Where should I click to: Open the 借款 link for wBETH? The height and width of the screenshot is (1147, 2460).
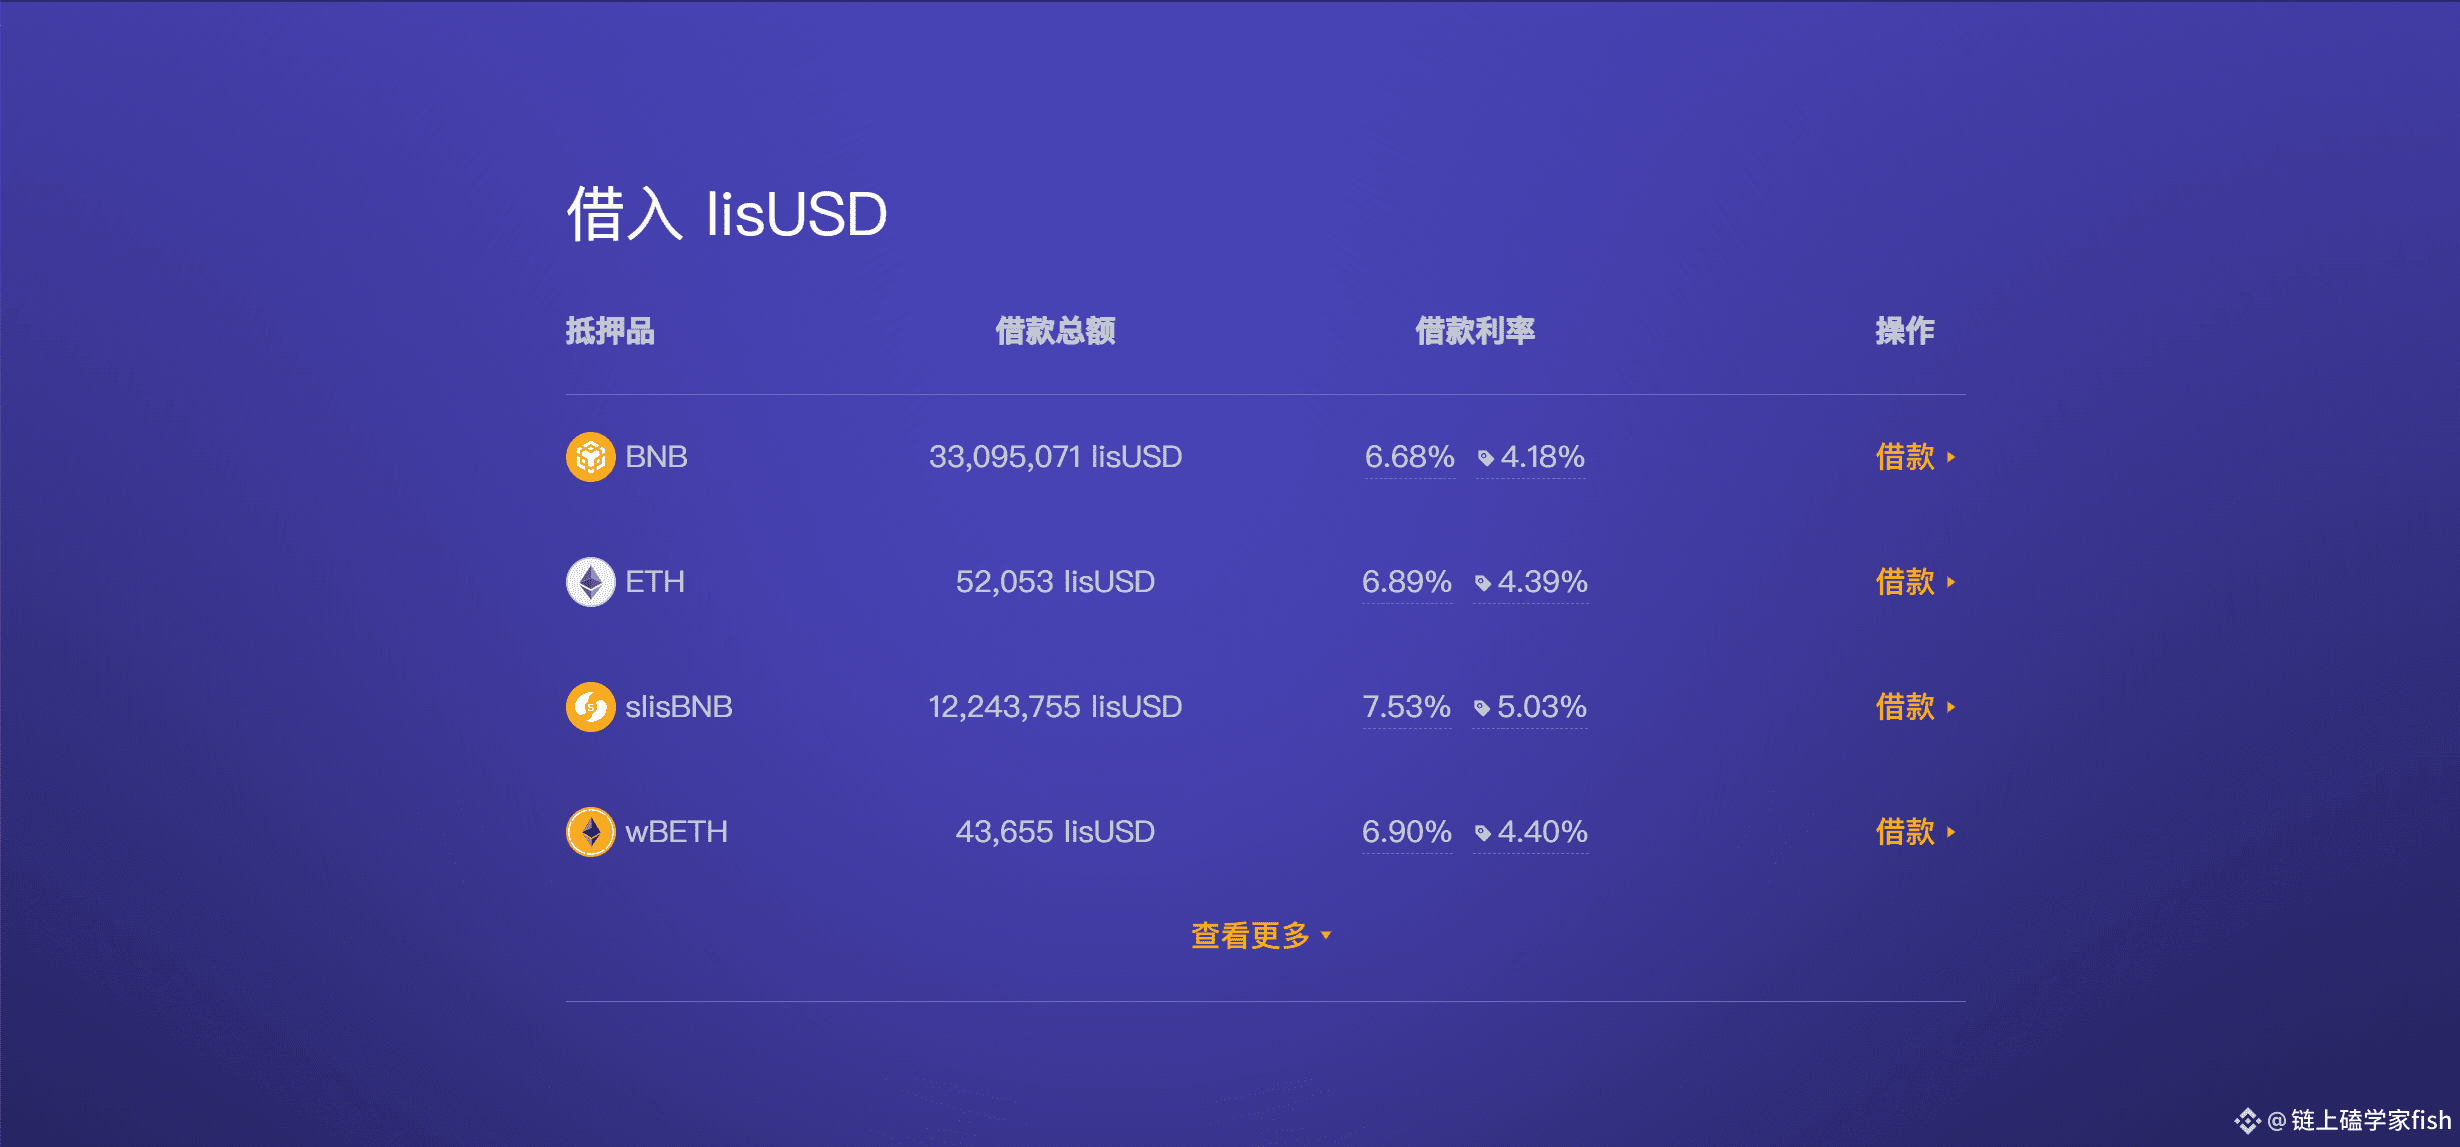1915,832
